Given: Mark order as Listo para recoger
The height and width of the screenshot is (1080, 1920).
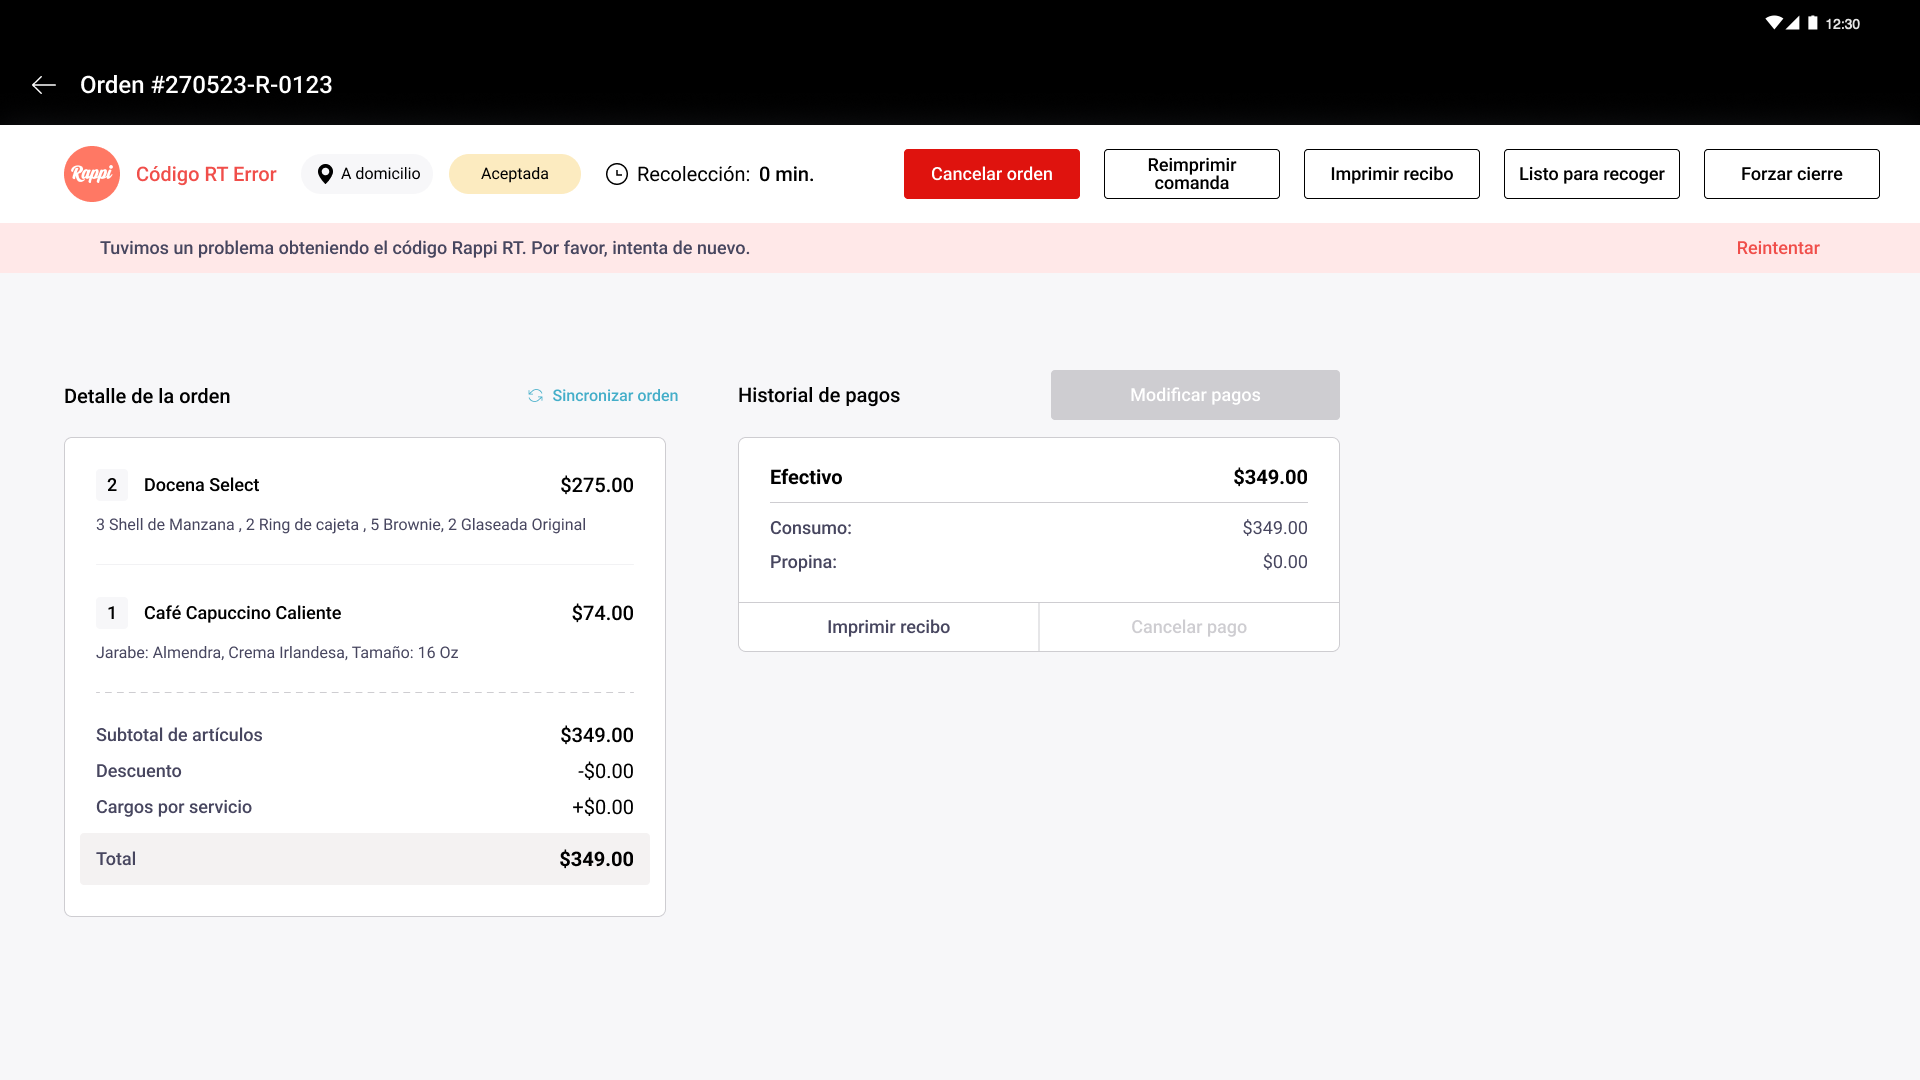Looking at the screenshot, I should coord(1592,174).
